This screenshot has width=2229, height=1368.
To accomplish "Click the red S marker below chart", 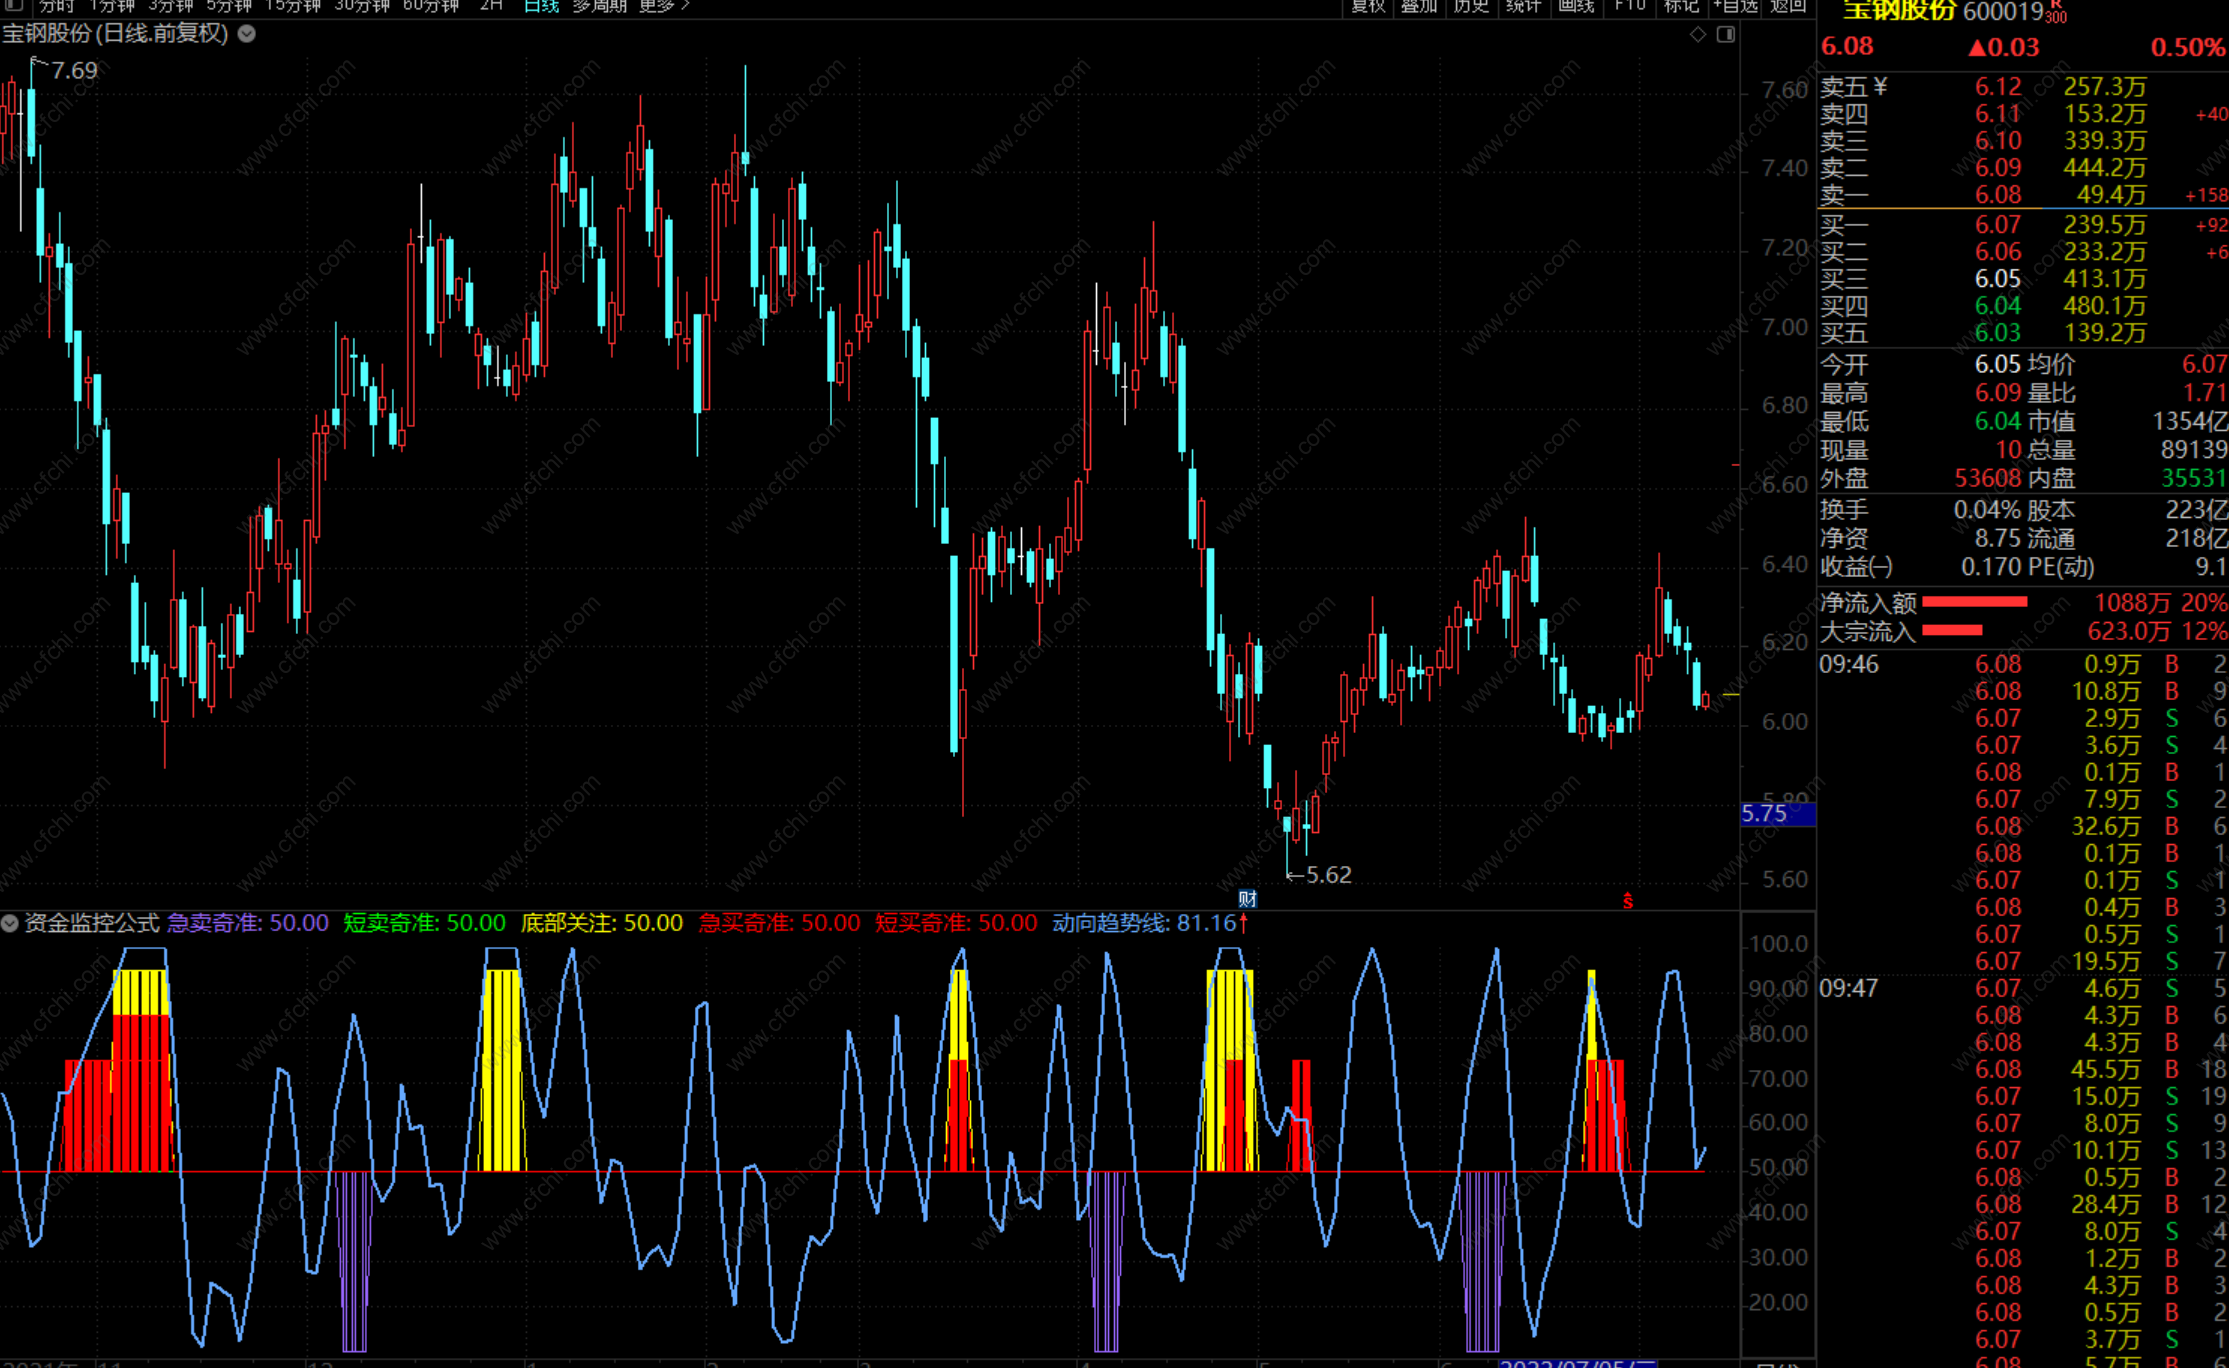I will coord(1628,901).
